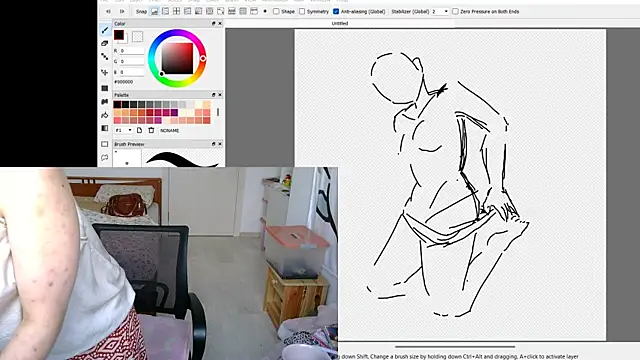Click the canvas horizontal scrollbar
This screenshot has height=360, width=640.
455,347
